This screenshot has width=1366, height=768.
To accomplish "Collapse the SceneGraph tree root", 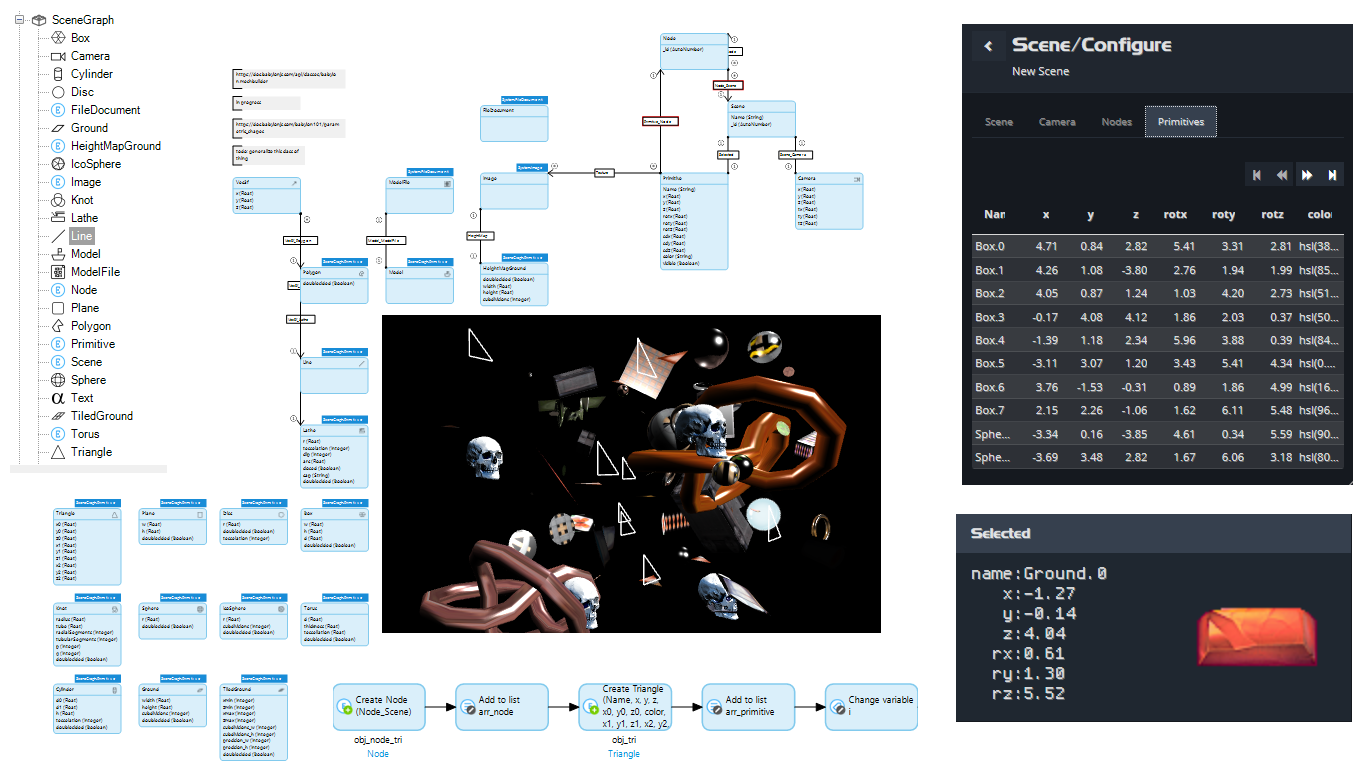I will tap(19, 19).
